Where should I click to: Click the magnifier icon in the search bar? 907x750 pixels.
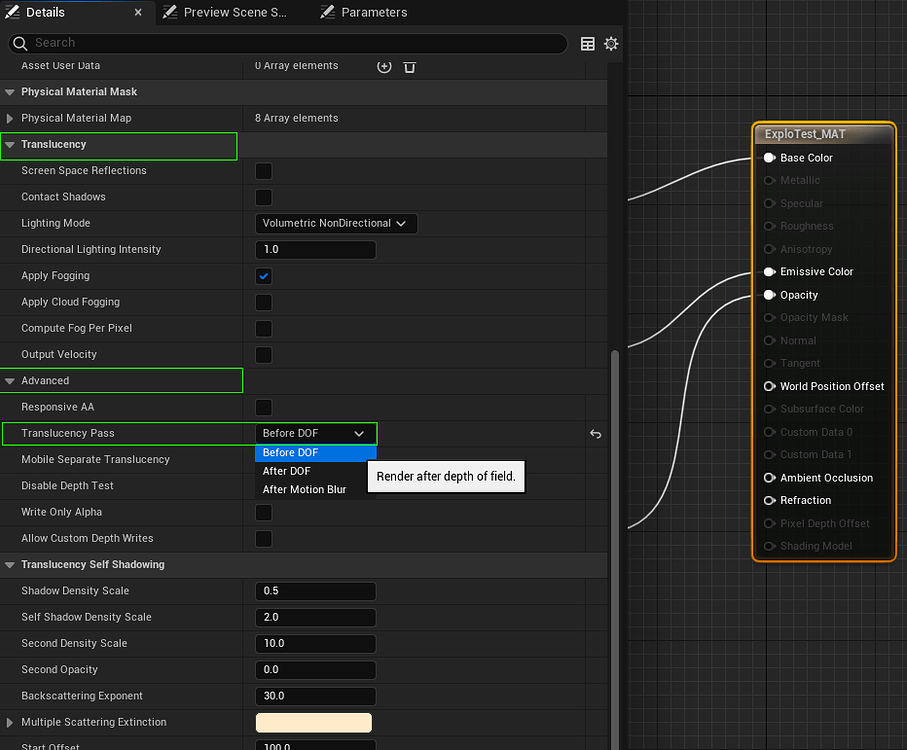click(20, 43)
